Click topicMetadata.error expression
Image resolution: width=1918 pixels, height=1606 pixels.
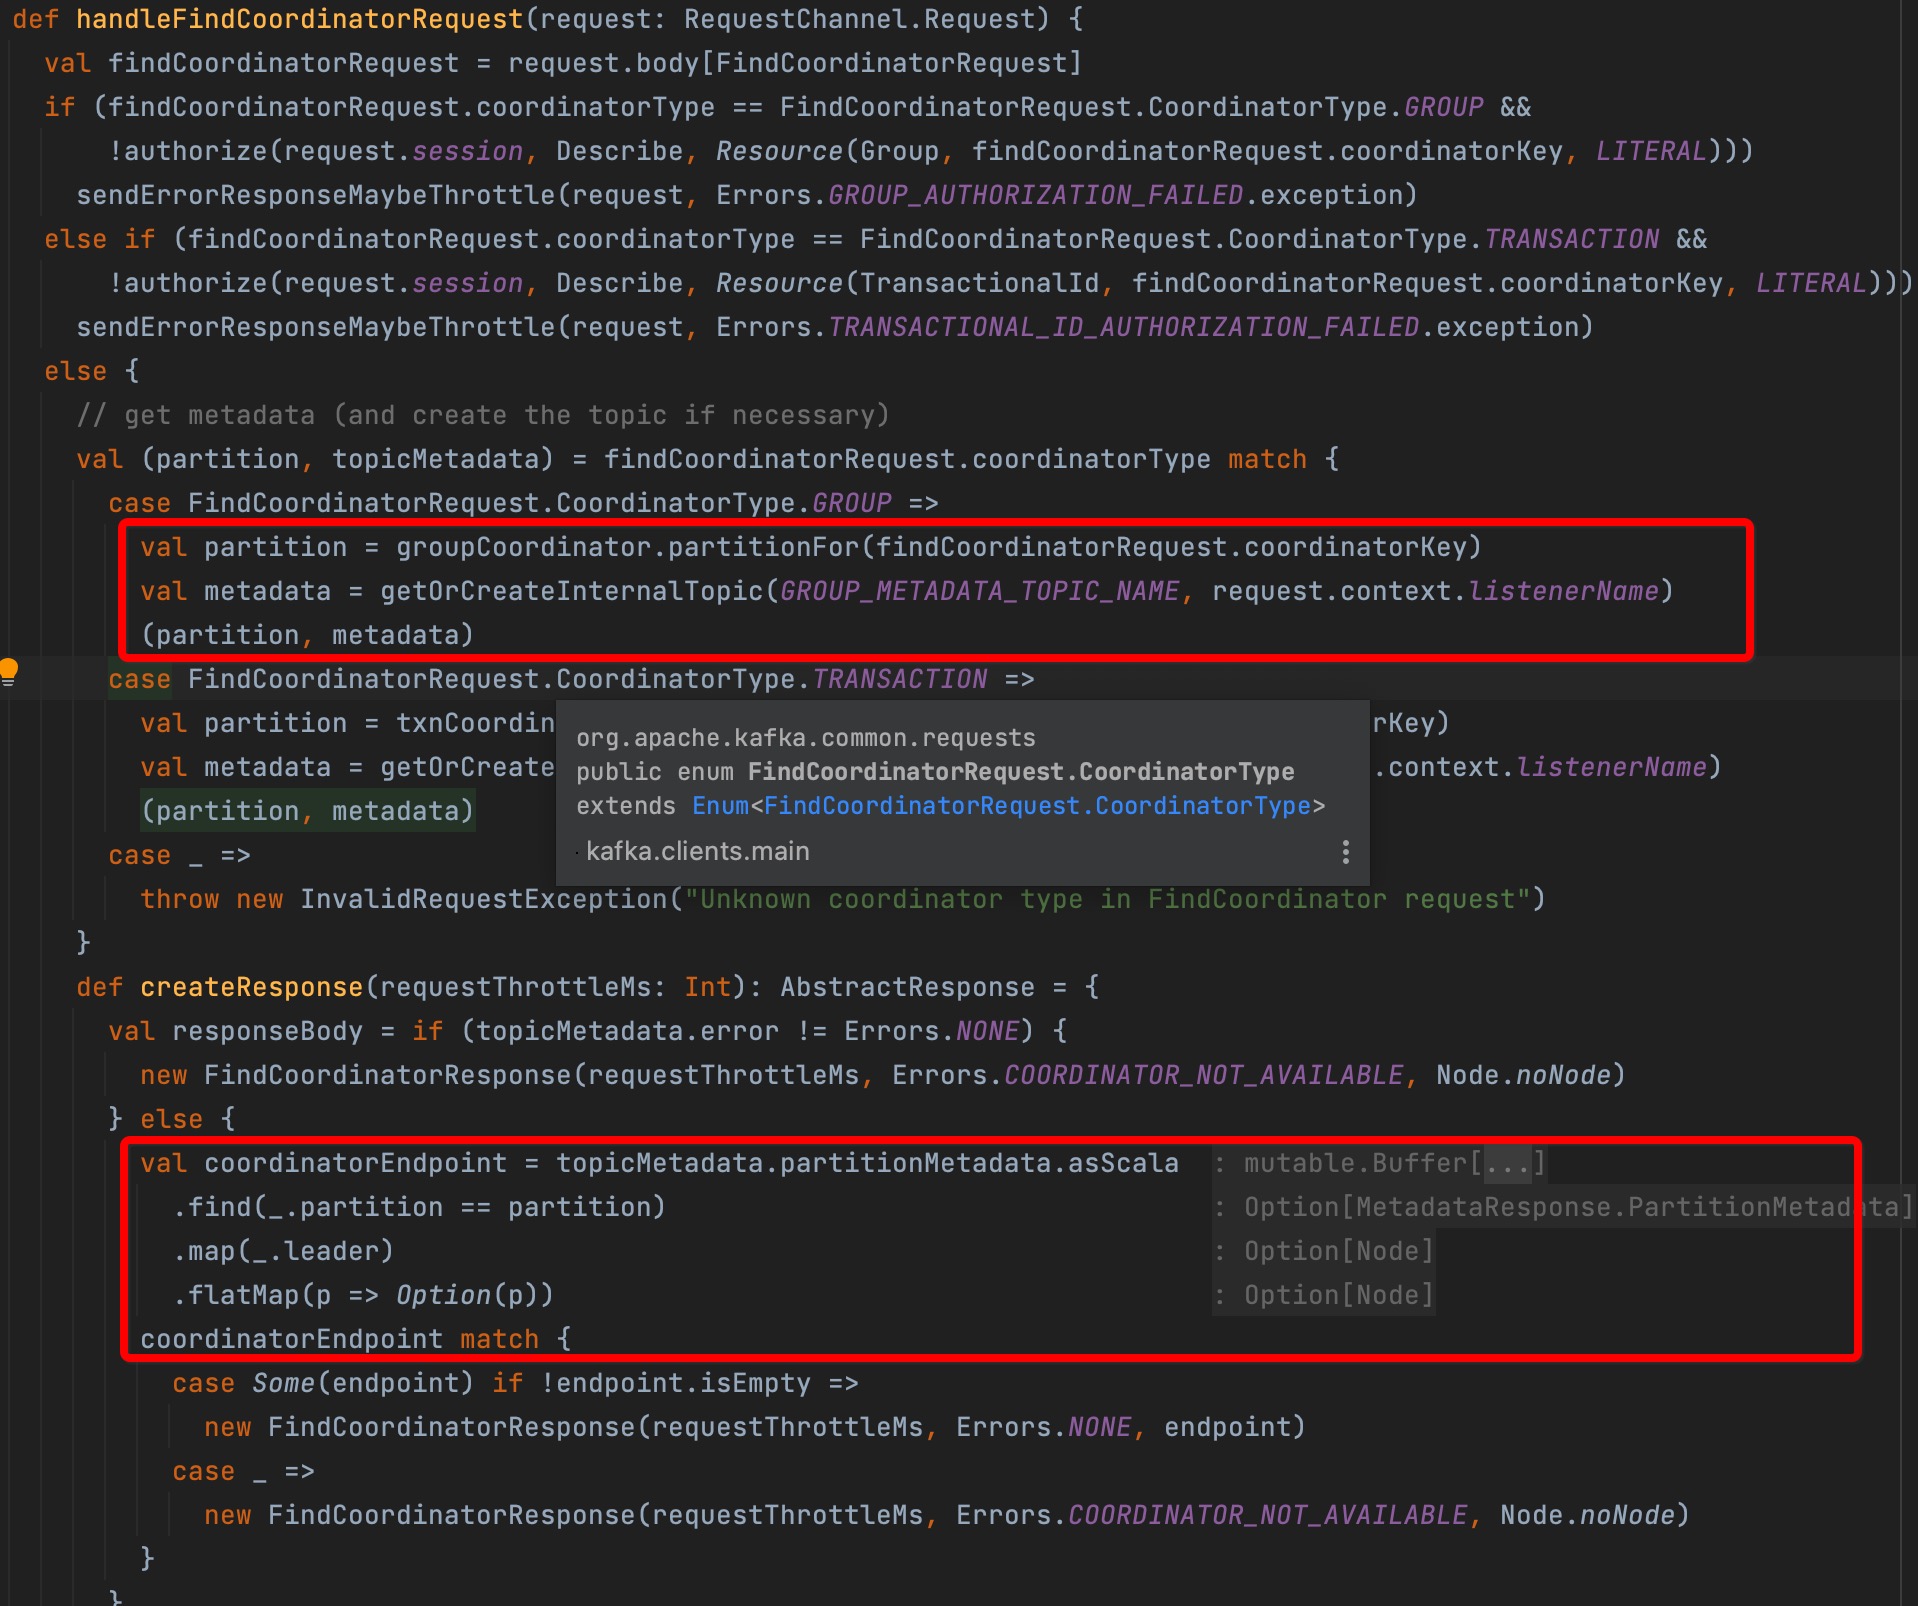pyautogui.click(x=627, y=1031)
